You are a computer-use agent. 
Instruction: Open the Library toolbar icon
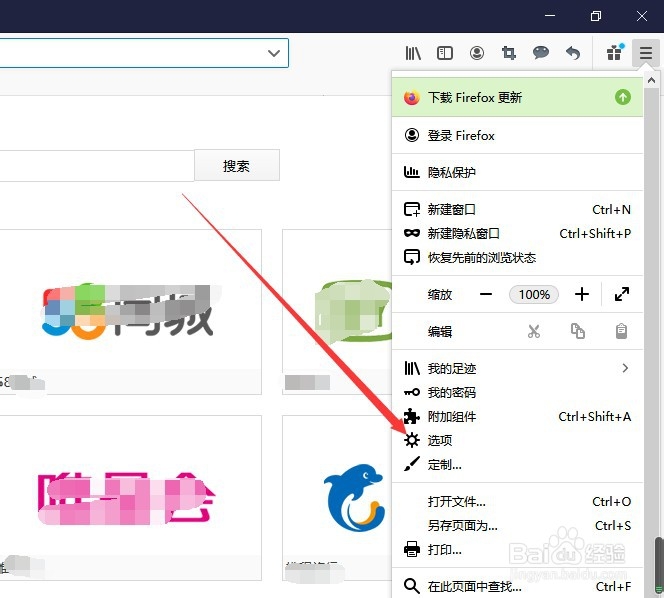[413, 53]
